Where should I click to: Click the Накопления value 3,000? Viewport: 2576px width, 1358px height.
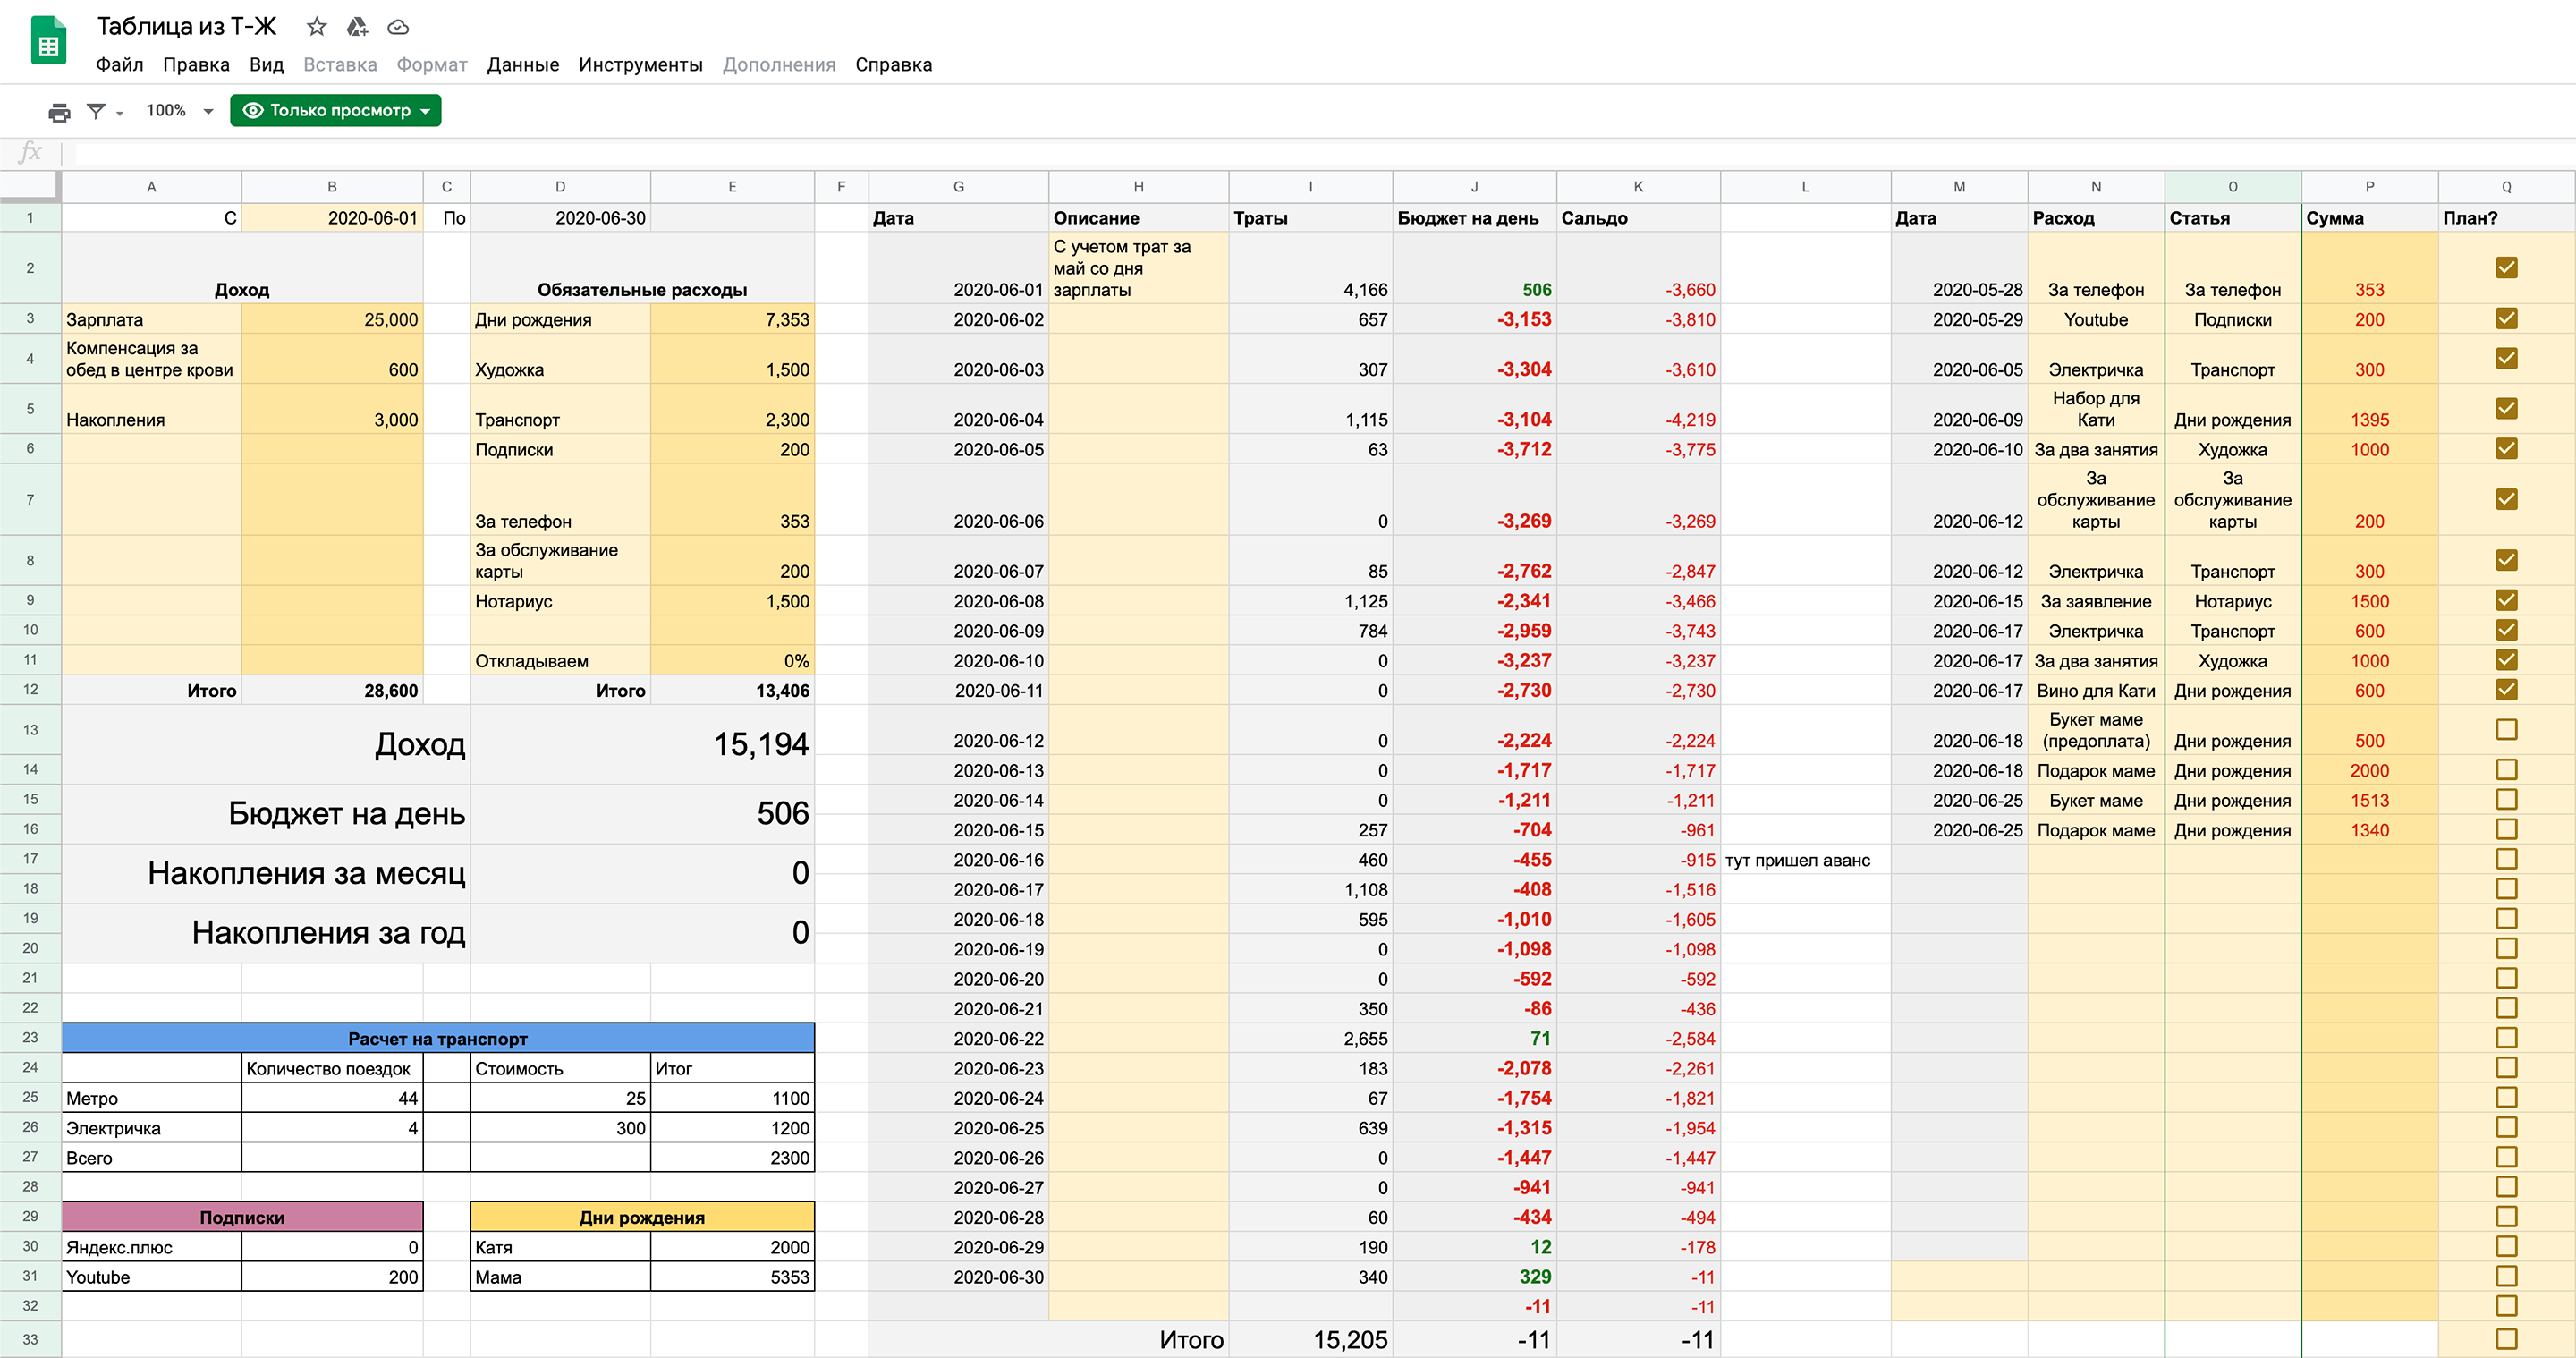[332, 409]
